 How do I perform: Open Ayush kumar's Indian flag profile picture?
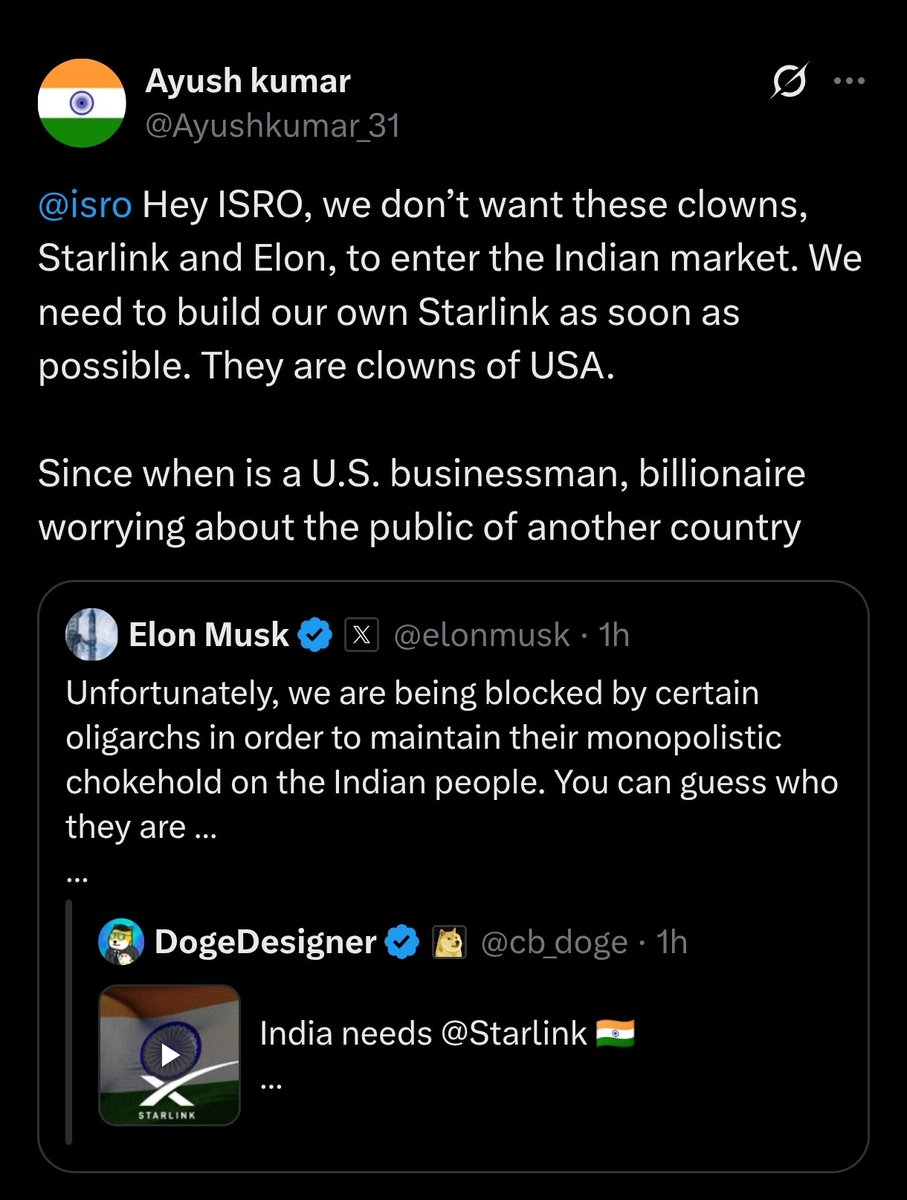pos(81,104)
